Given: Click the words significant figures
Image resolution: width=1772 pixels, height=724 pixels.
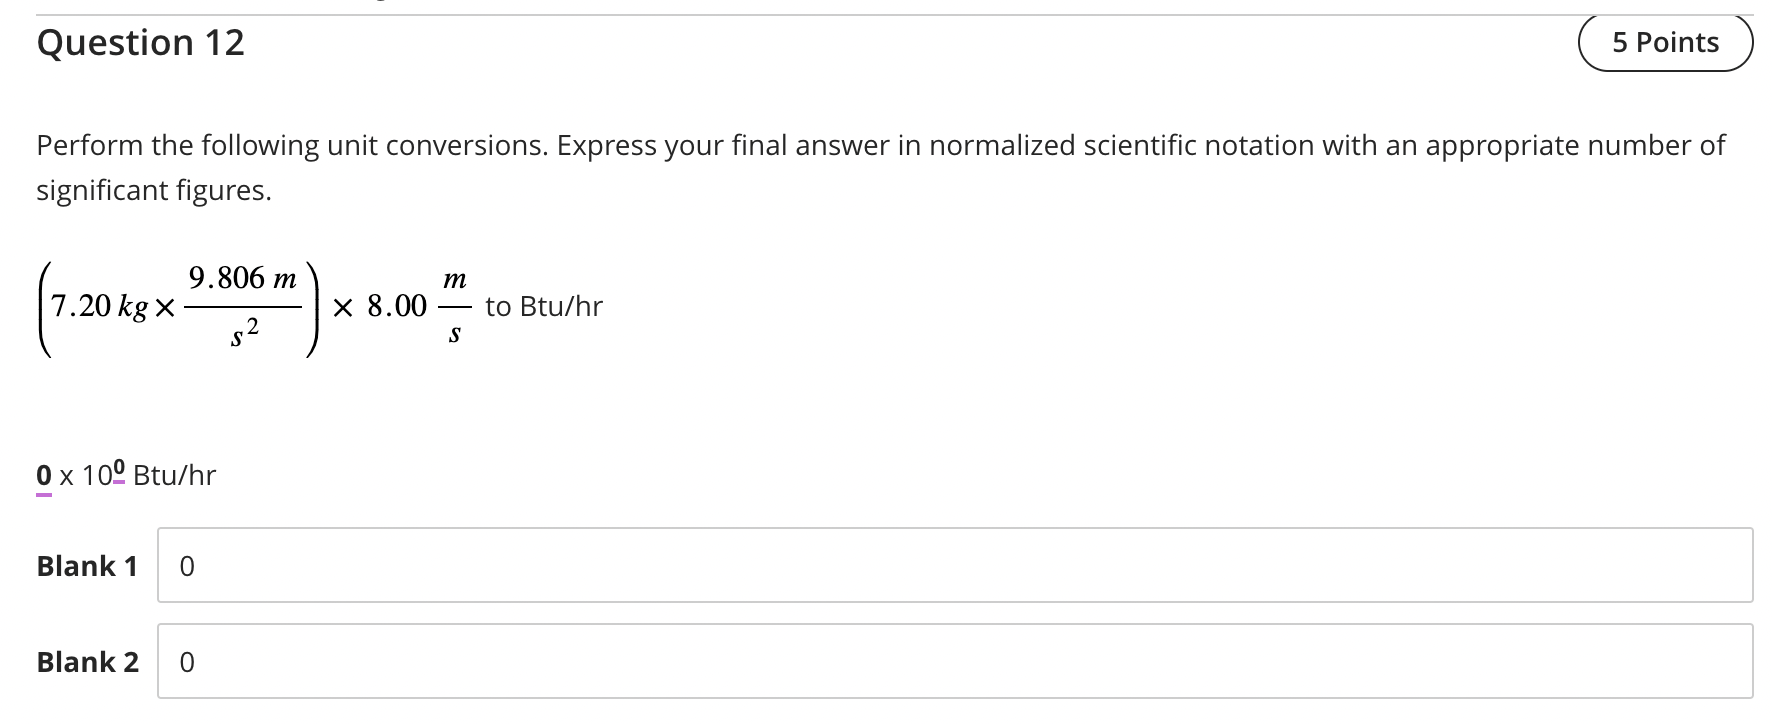Looking at the screenshot, I should (x=150, y=190).
